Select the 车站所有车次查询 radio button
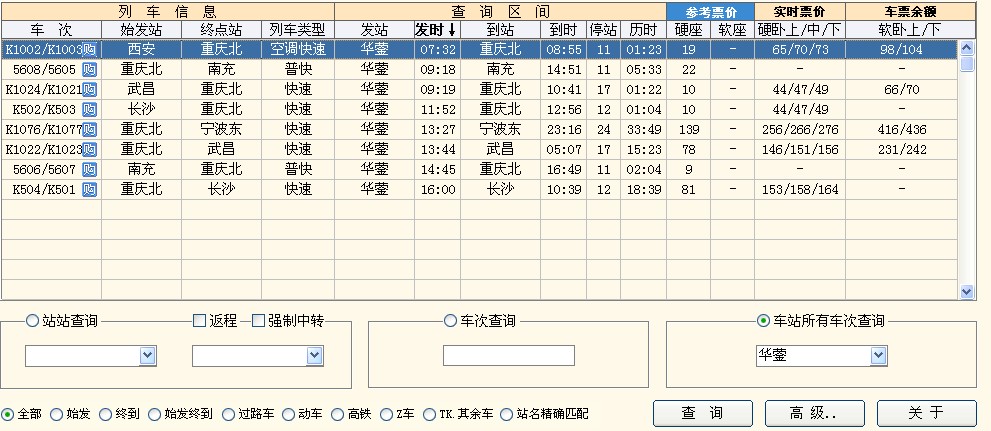Viewport: 991px width, 431px height. (763, 321)
